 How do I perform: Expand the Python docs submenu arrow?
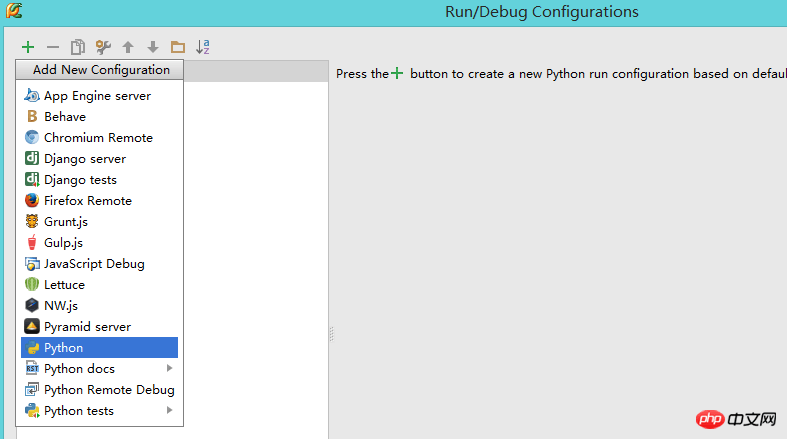[x=170, y=368]
